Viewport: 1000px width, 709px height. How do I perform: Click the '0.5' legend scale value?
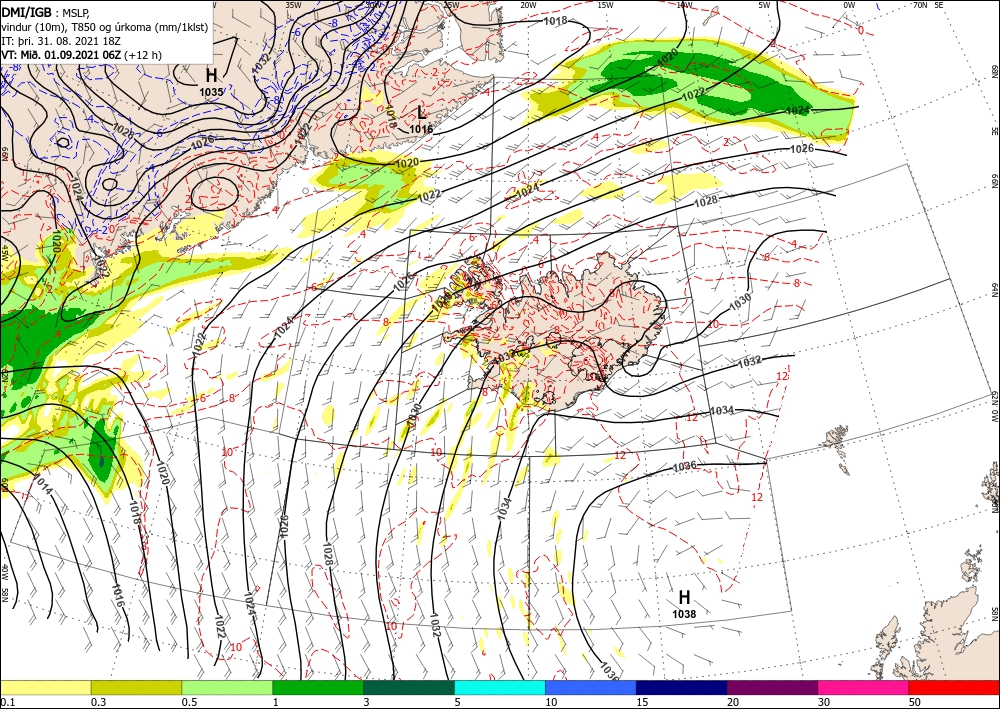[189, 702]
